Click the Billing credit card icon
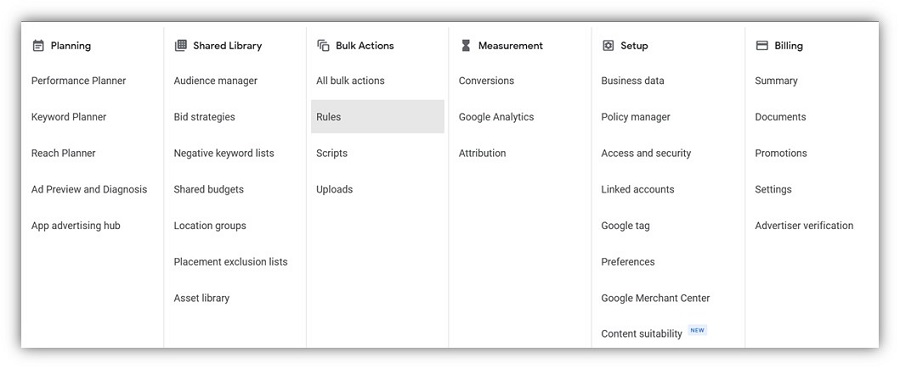 pos(762,45)
